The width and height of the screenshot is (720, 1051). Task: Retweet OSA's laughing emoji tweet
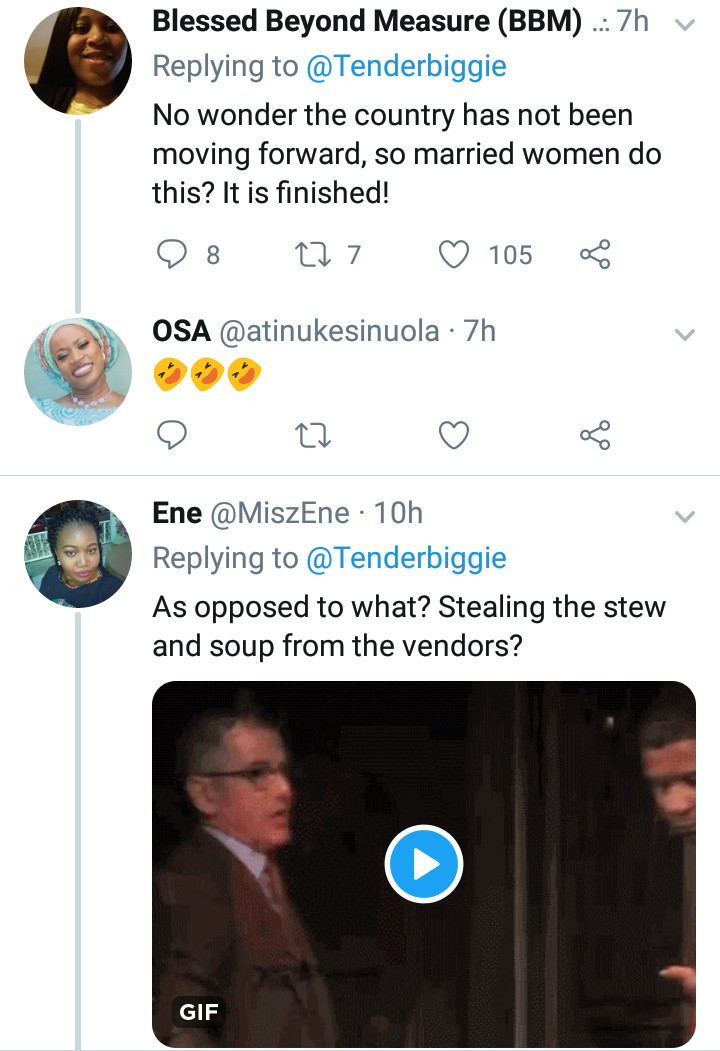pyautogui.click(x=313, y=434)
